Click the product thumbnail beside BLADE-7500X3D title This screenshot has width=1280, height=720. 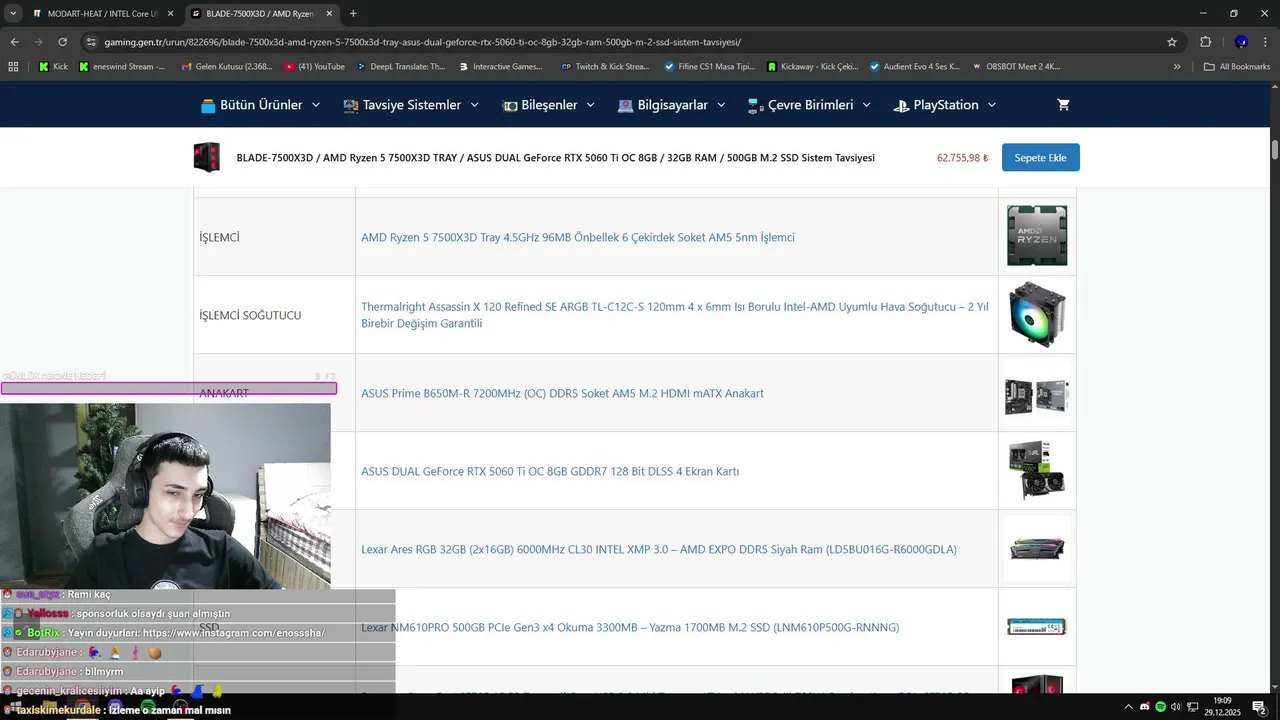point(207,158)
